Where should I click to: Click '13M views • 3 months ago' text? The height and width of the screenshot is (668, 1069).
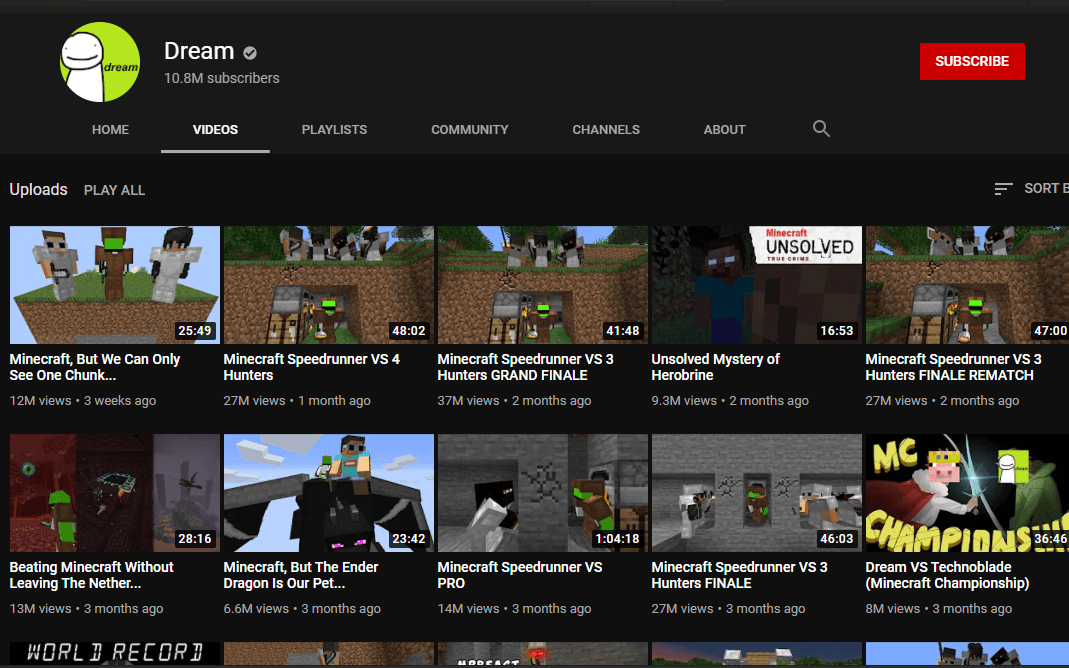coord(87,609)
